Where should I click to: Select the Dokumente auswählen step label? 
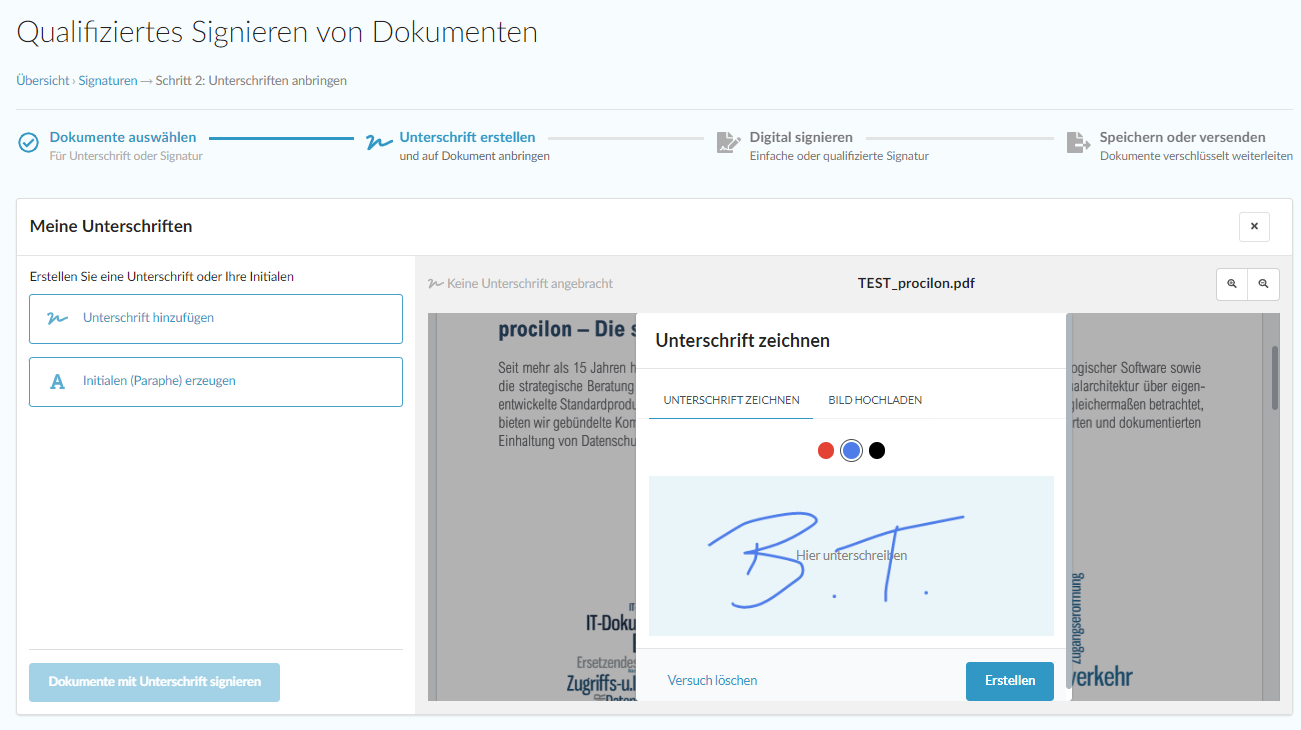point(123,137)
